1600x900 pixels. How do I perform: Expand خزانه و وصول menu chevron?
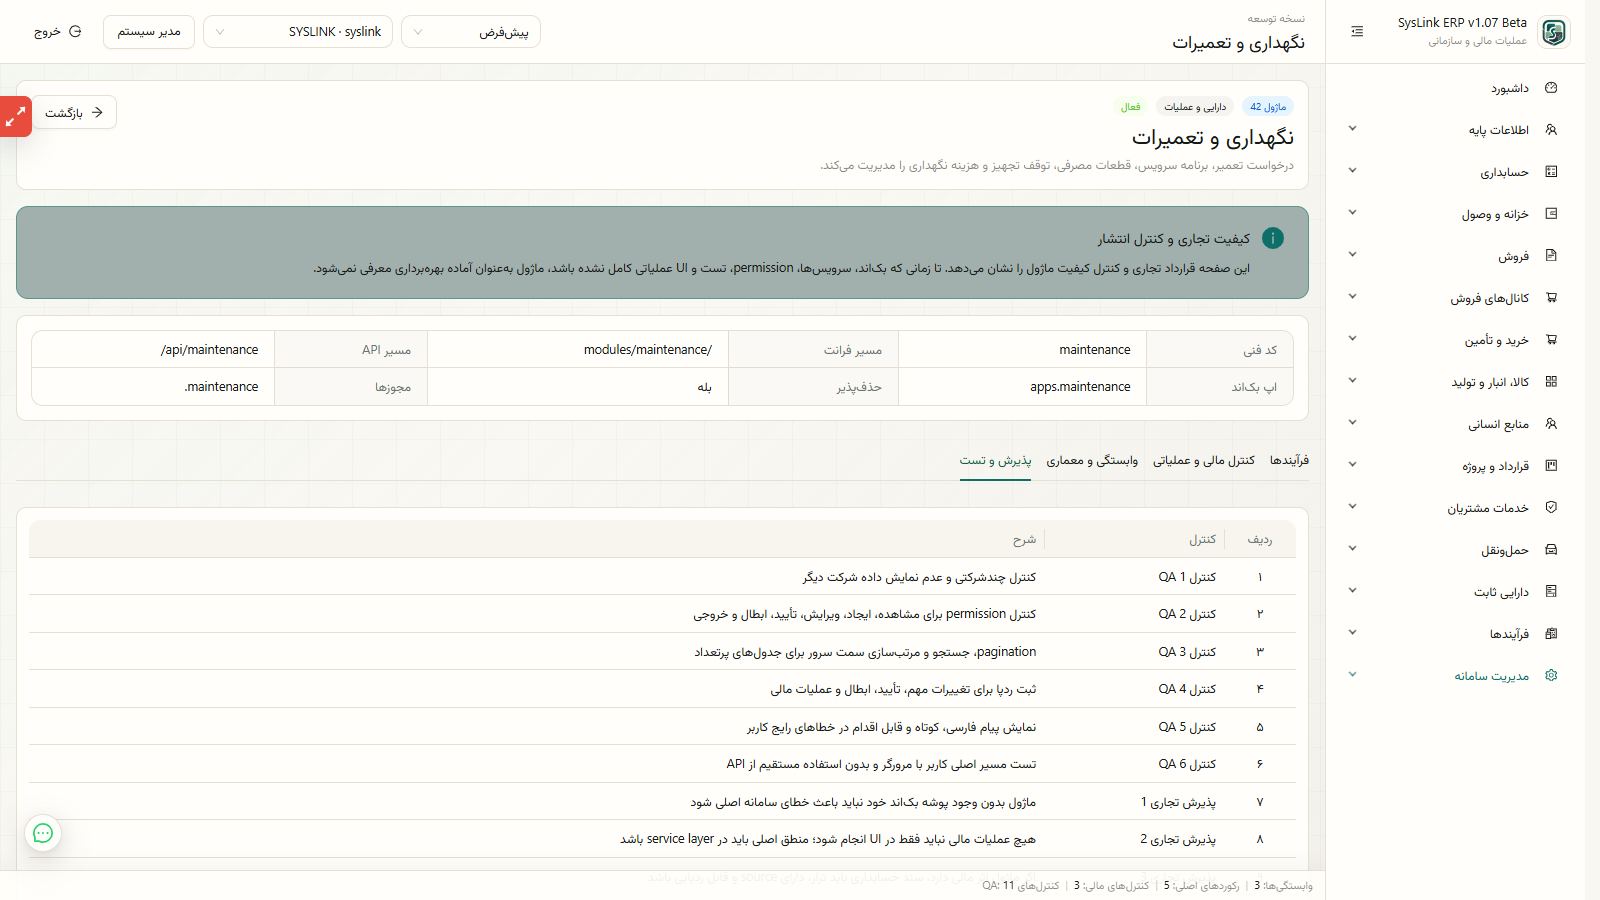pyautogui.click(x=1352, y=213)
